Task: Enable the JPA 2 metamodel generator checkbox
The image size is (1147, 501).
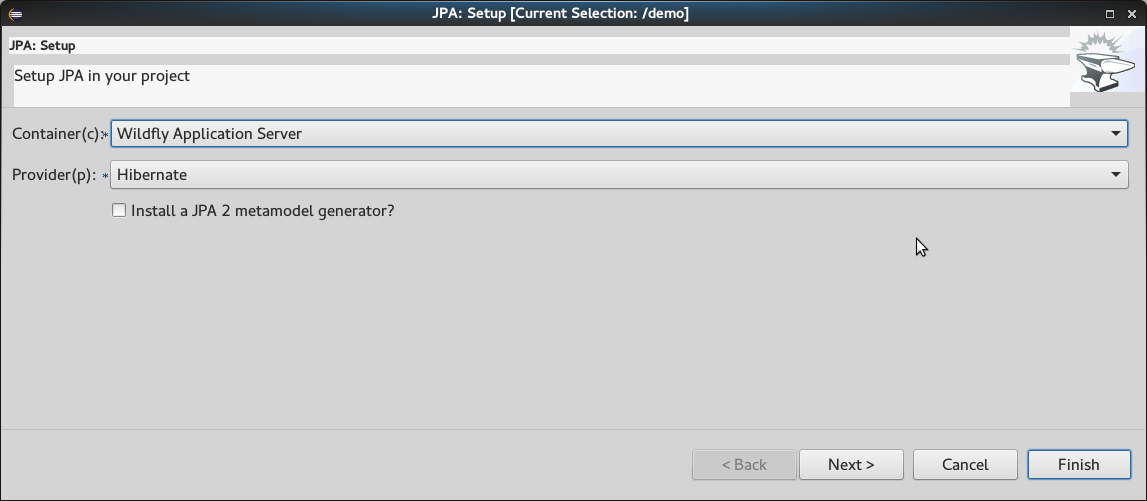Action: (x=119, y=210)
